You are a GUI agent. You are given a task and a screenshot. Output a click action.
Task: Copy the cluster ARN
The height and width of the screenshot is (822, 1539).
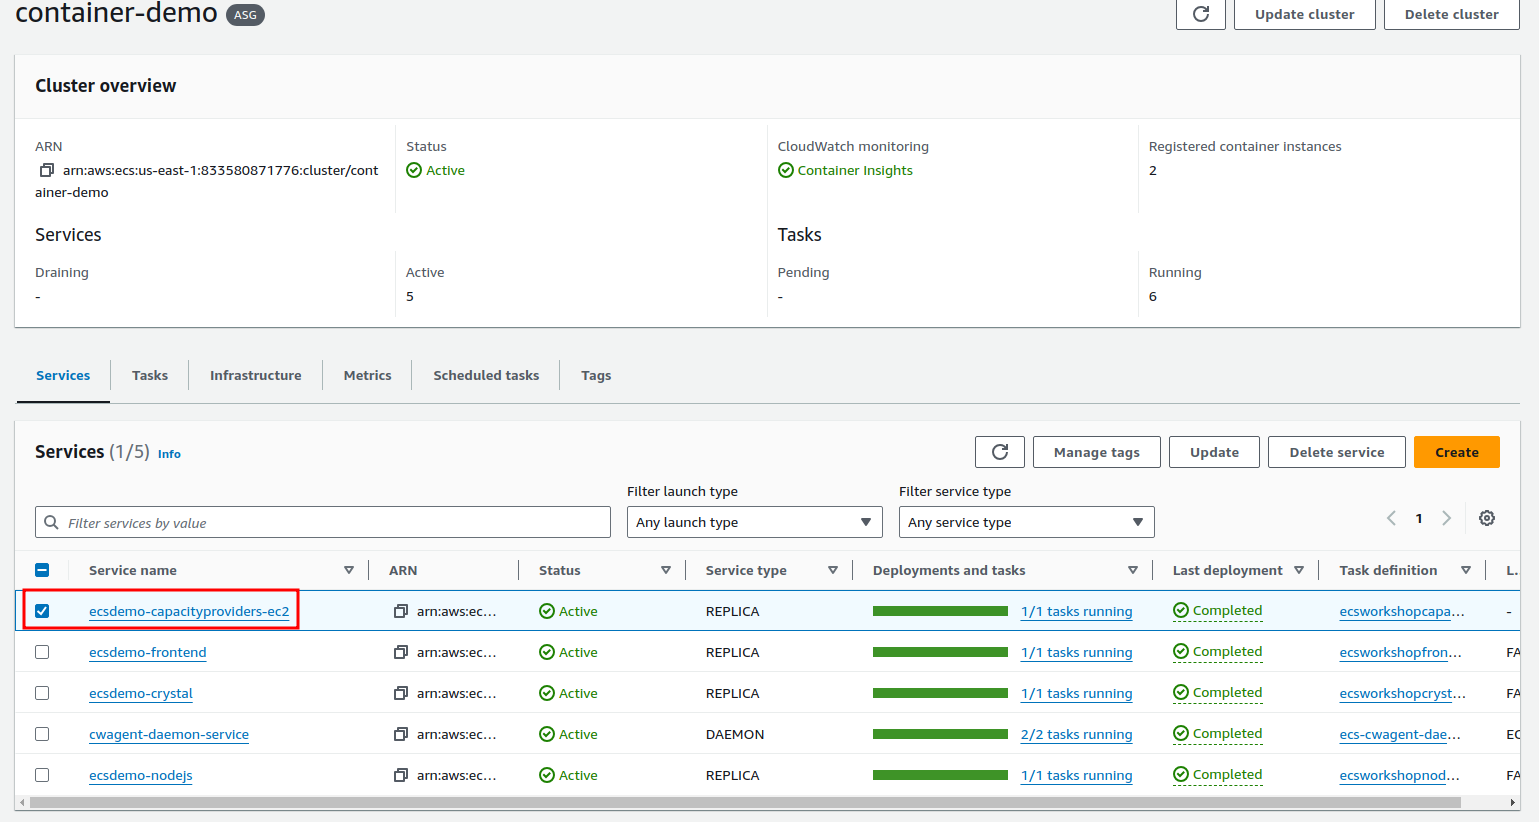click(46, 170)
